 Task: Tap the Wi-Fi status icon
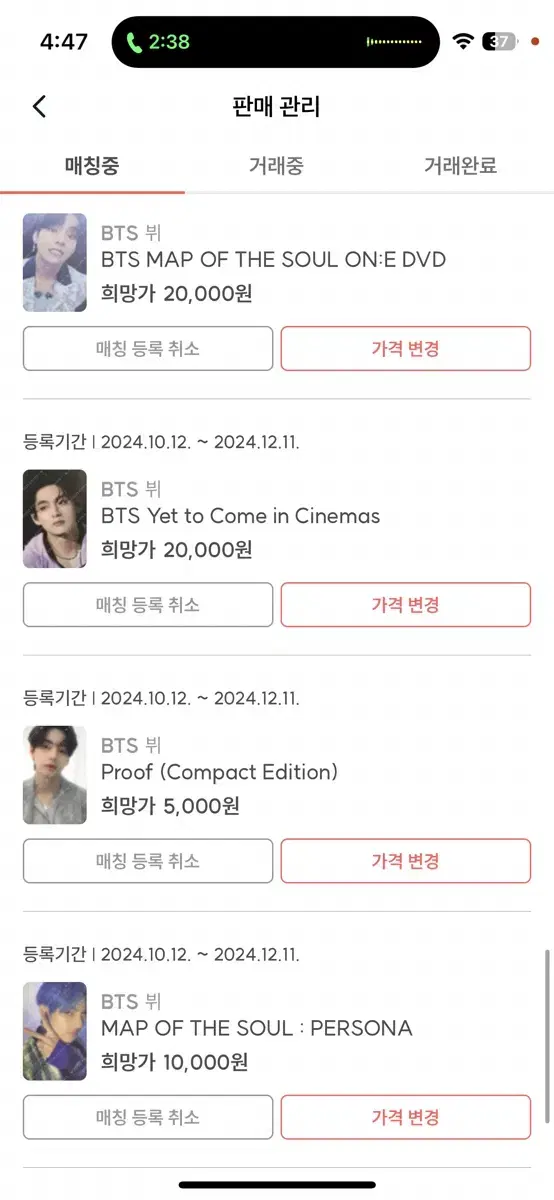point(462,41)
